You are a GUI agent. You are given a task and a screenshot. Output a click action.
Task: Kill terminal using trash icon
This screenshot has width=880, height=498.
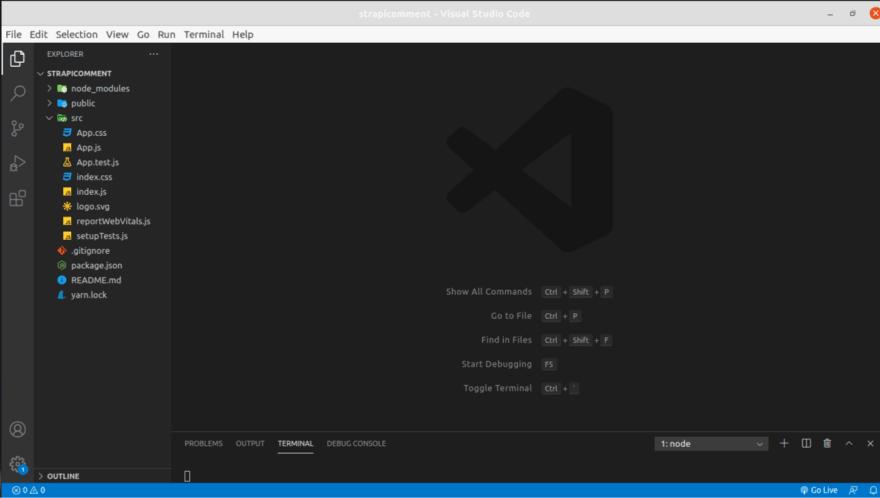(x=827, y=443)
